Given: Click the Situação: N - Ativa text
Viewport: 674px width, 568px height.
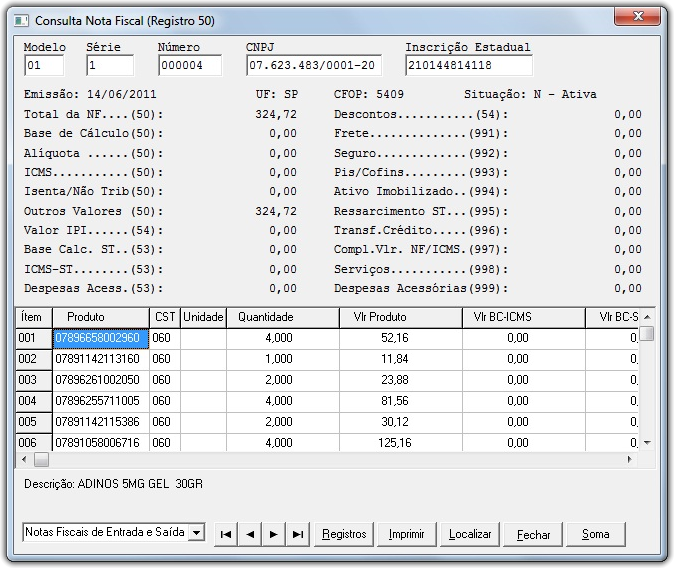Looking at the screenshot, I should 530,95.
